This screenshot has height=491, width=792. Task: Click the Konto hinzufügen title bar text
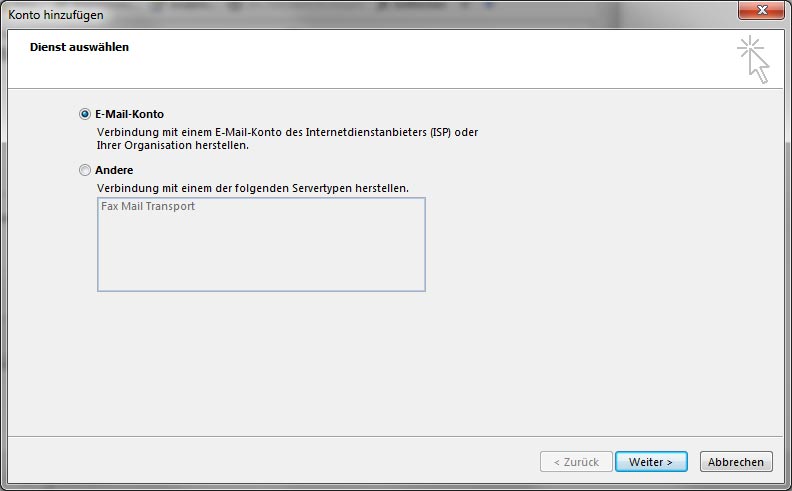pyautogui.click(x=55, y=15)
